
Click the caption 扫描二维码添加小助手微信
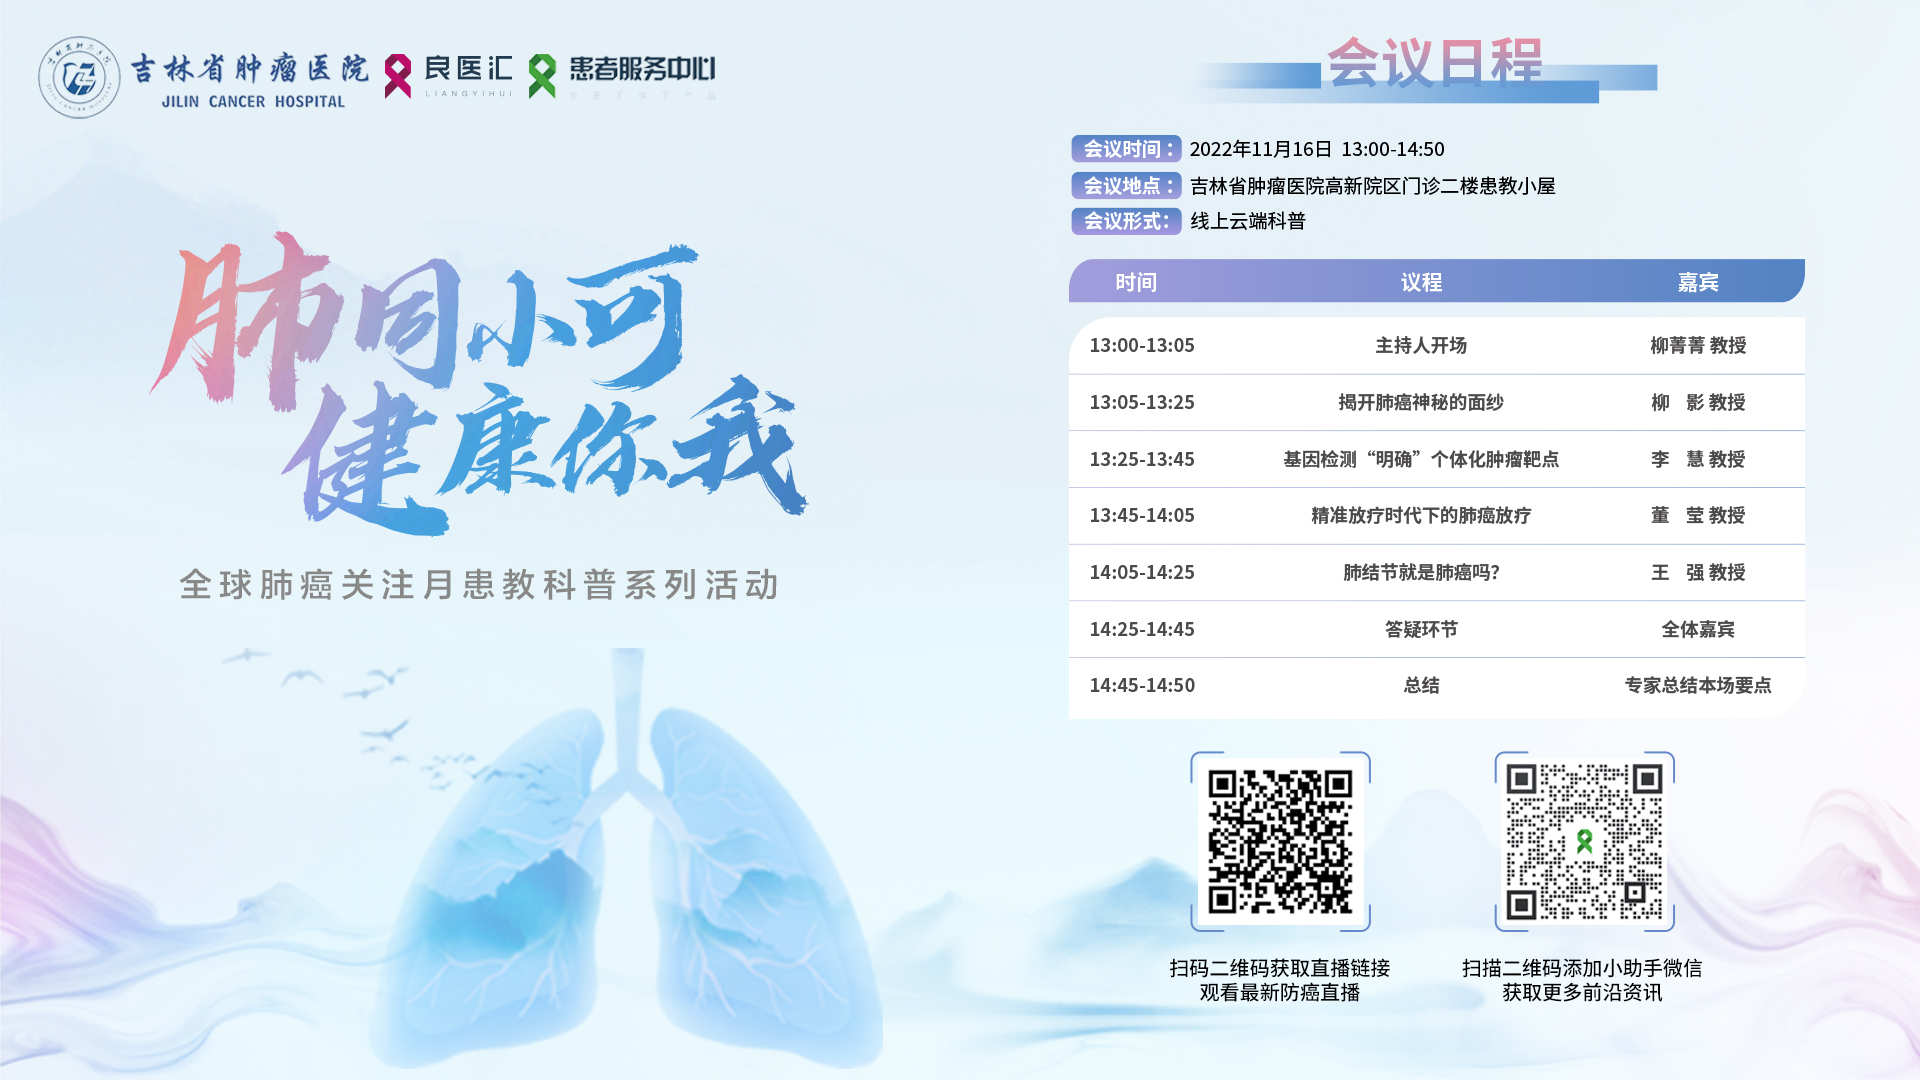pyautogui.click(x=1582, y=968)
